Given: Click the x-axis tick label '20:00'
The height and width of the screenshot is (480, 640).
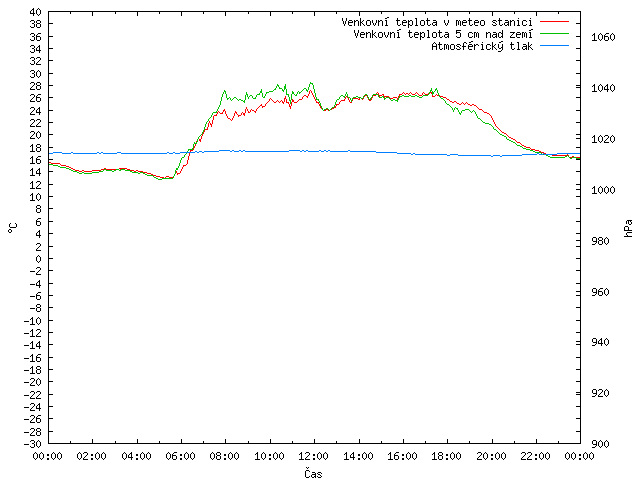Looking at the screenshot, I should (x=491, y=456).
